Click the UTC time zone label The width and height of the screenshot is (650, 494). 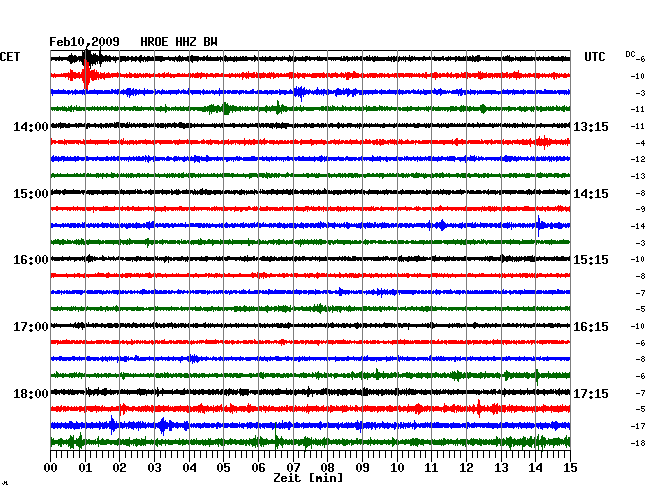pos(594,57)
